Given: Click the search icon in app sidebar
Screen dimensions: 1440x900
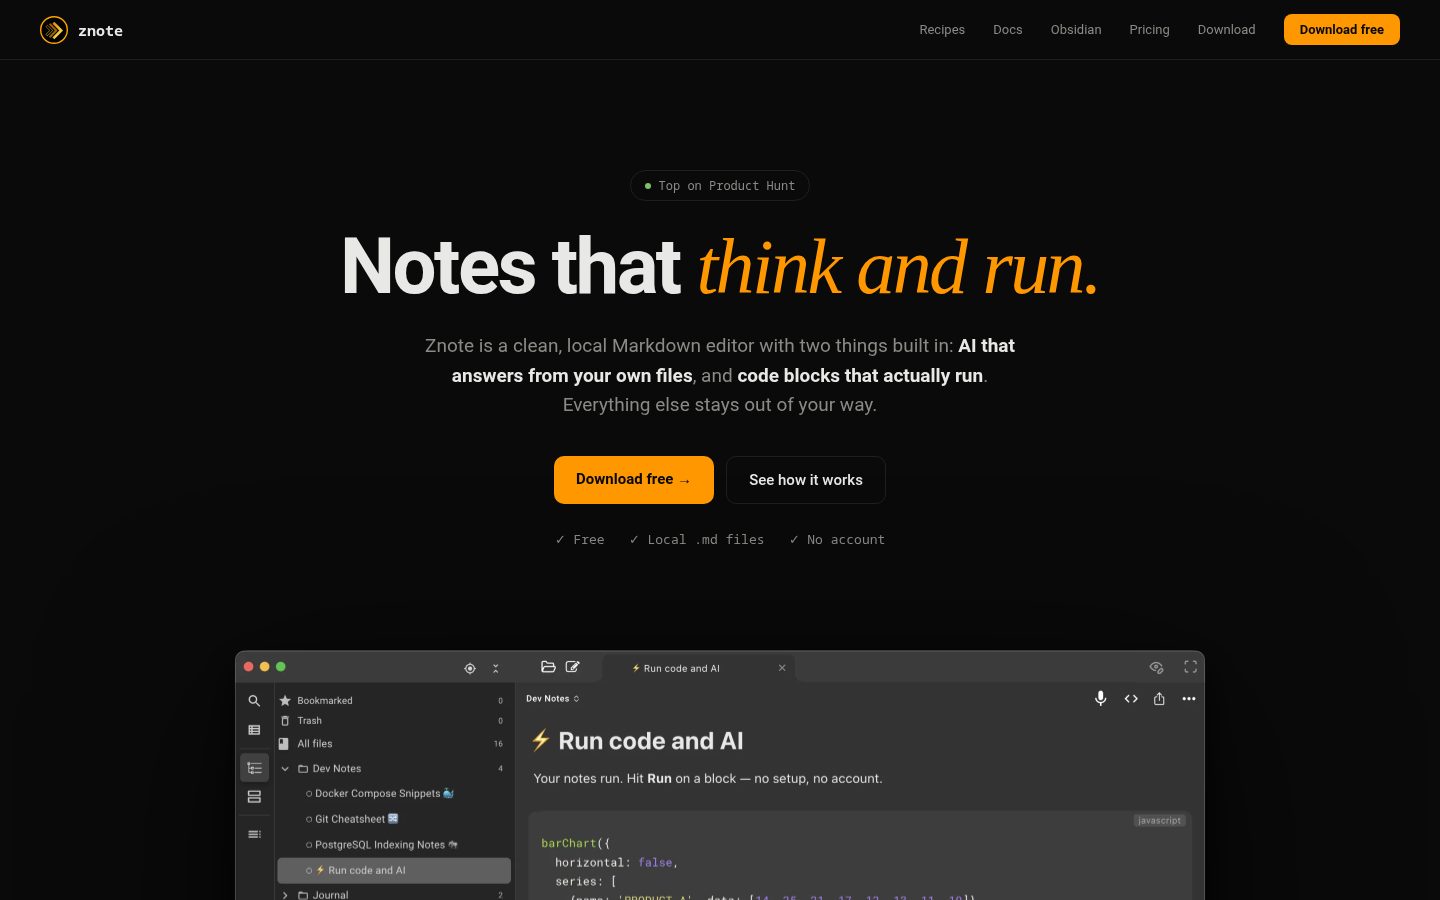Looking at the screenshot, I should tap(254, 701).
